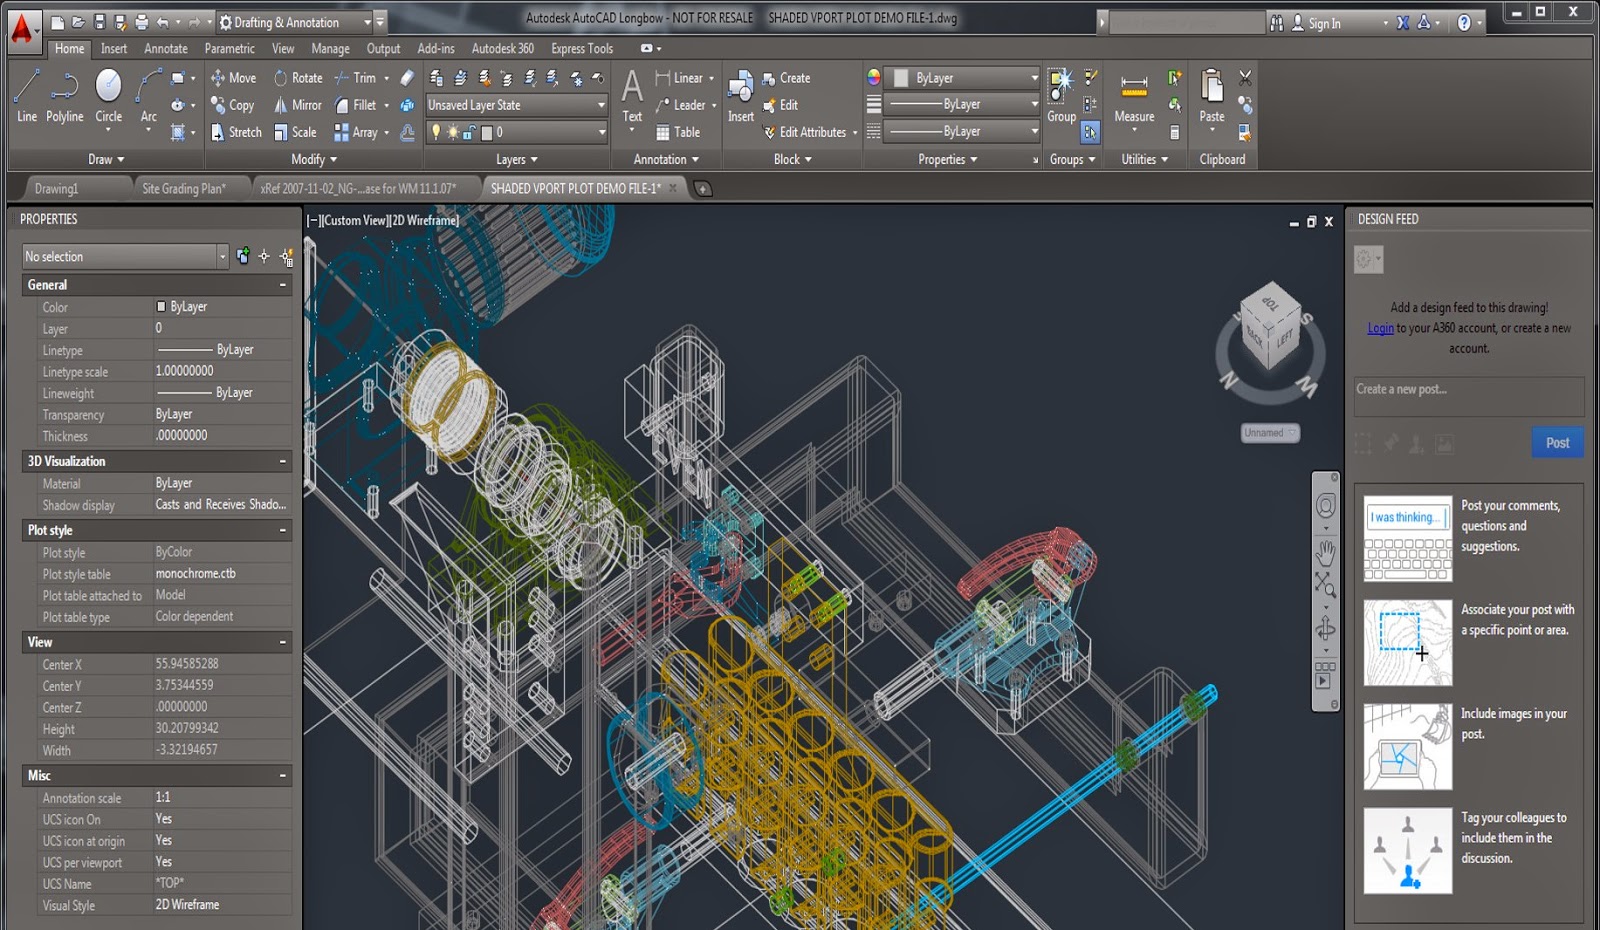Toggle PICKADD in Properties palette
Viewport: 1600px width, 930px height.
click(x=243, y=257)
